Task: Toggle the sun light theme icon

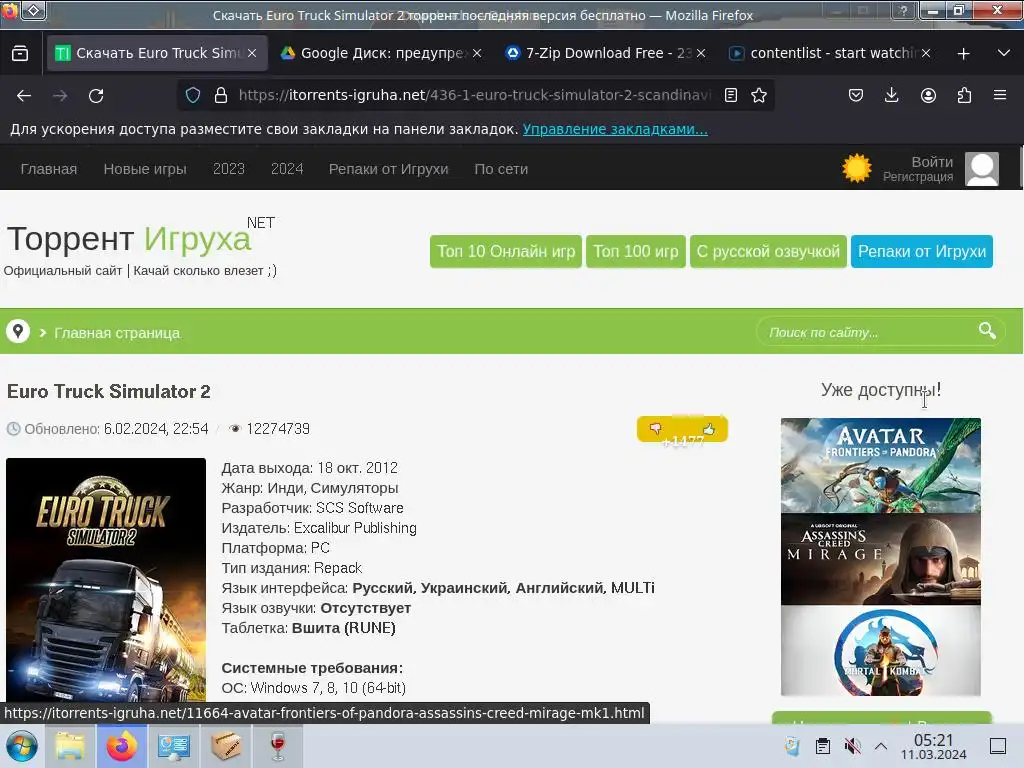Action: pos(857,168)
